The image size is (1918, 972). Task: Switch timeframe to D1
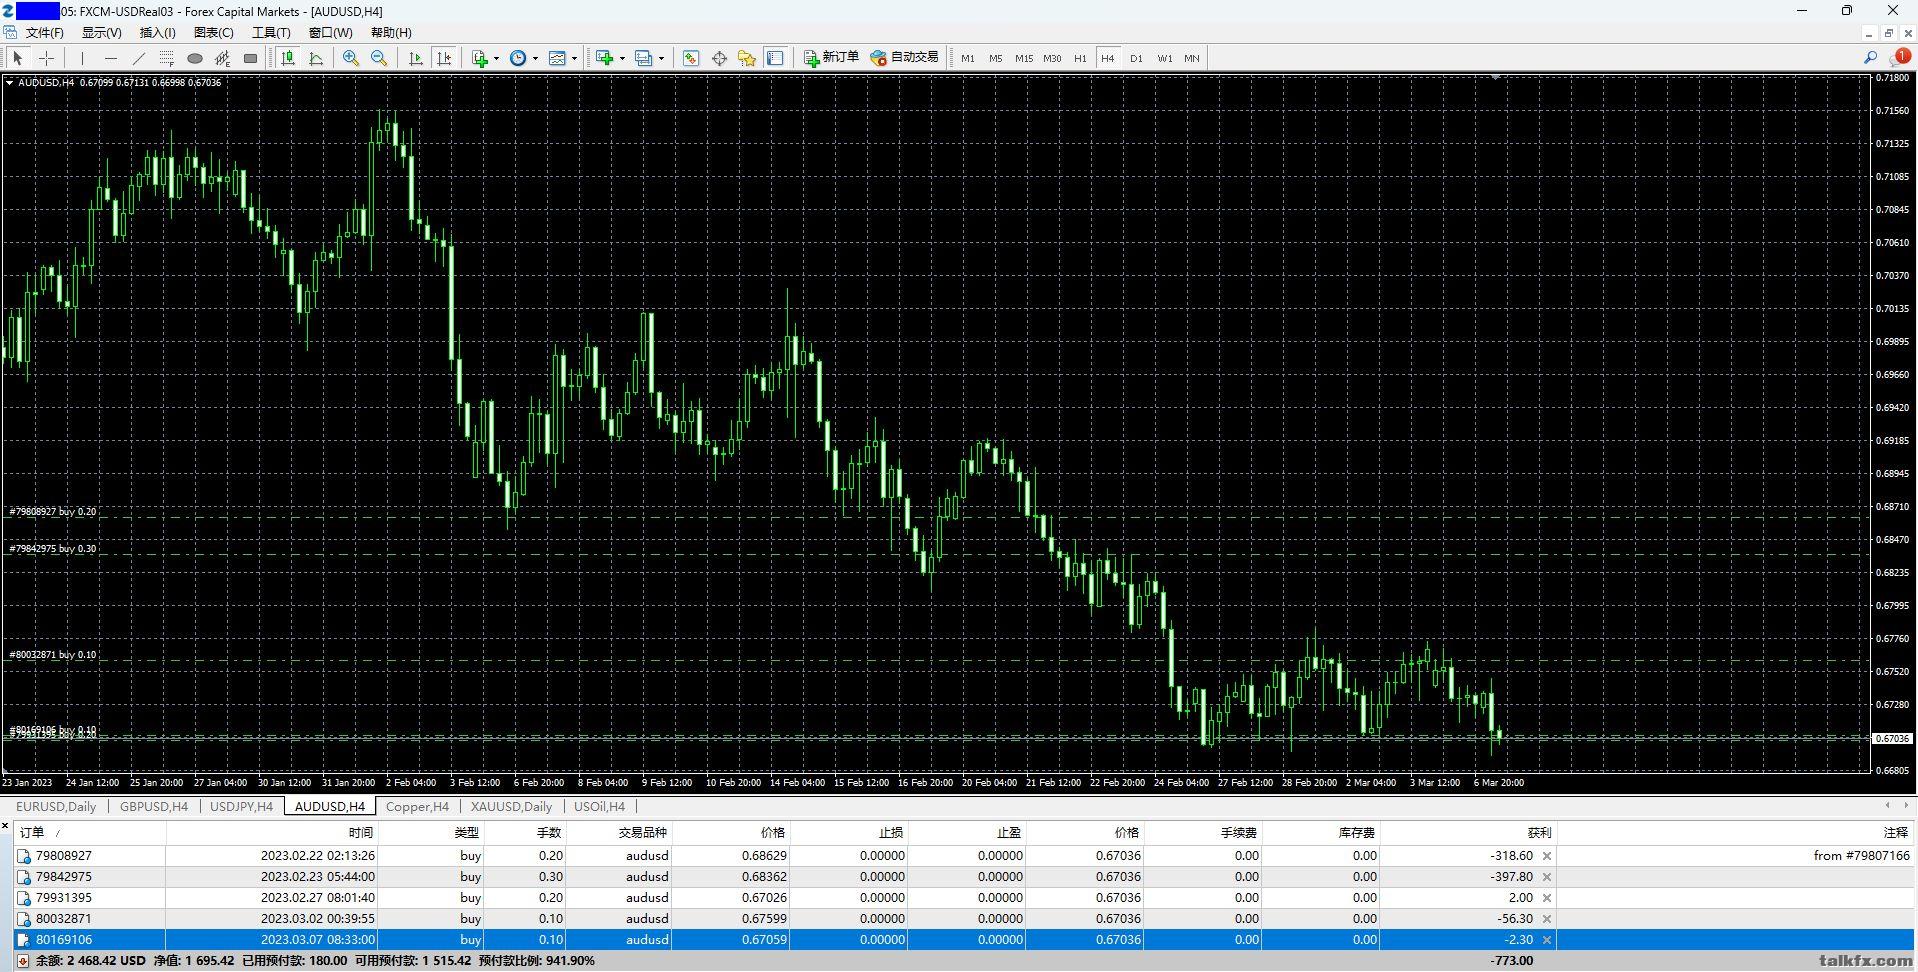(x=1136, y=58)
